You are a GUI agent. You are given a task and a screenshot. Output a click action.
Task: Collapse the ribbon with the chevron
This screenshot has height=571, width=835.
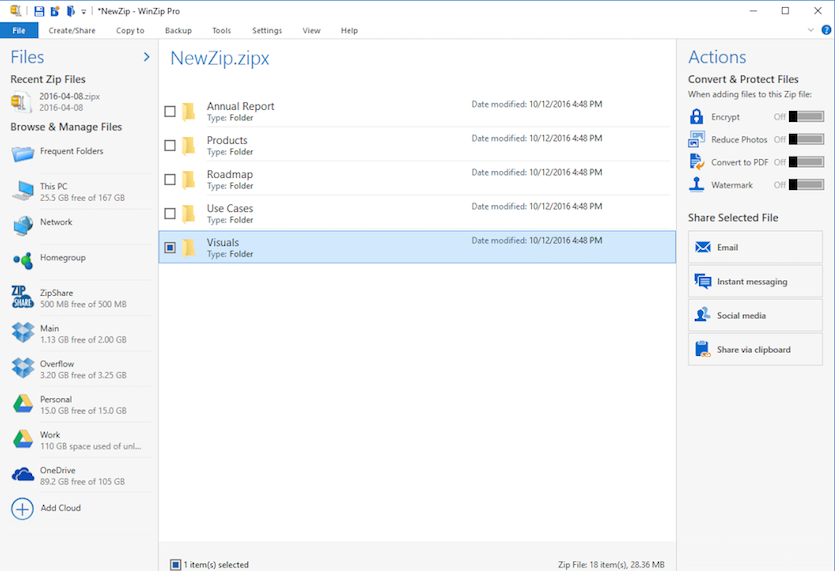point(811,30)
